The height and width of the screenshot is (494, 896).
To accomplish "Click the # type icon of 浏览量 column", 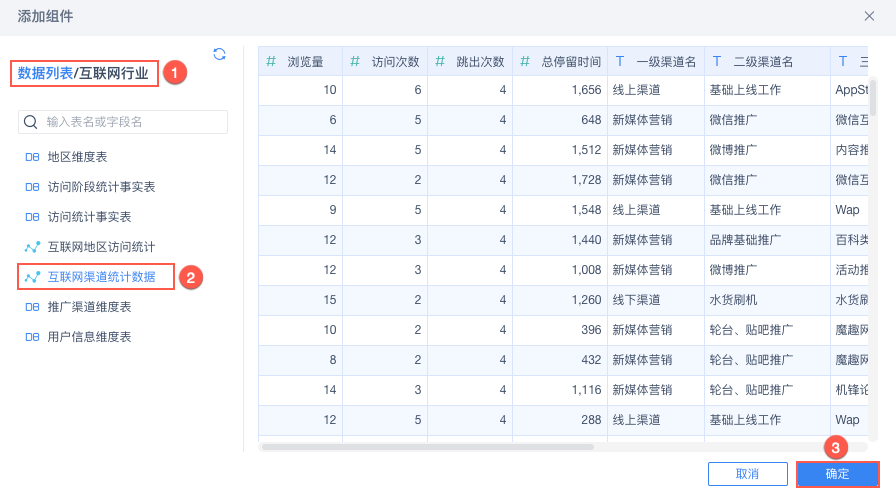I will tap(271, 62).
